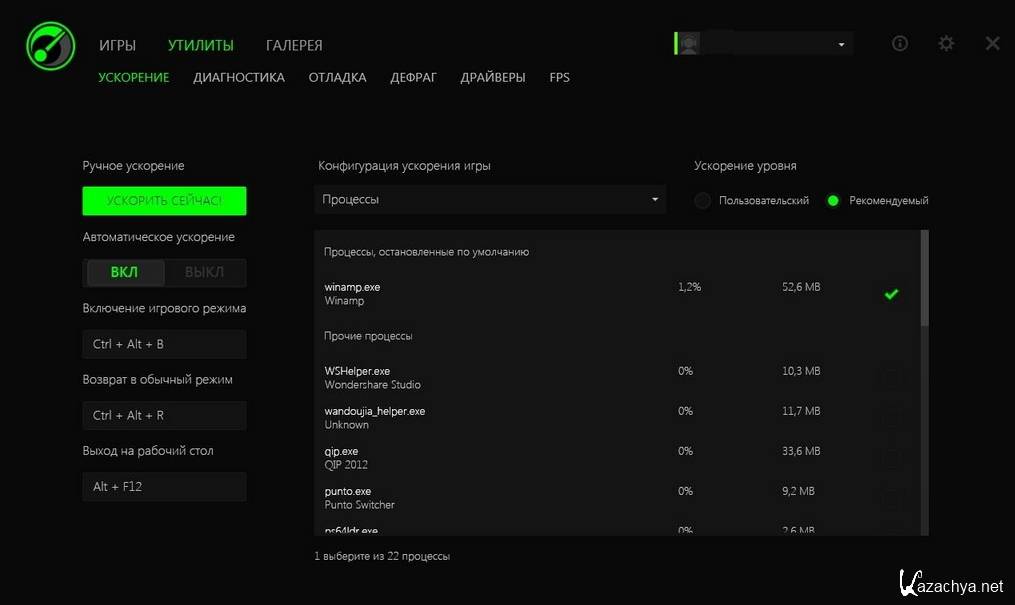Tick the checkbox for qip.exe
The width and height of the screenshot is (1015, 605).
pos(891,458)
